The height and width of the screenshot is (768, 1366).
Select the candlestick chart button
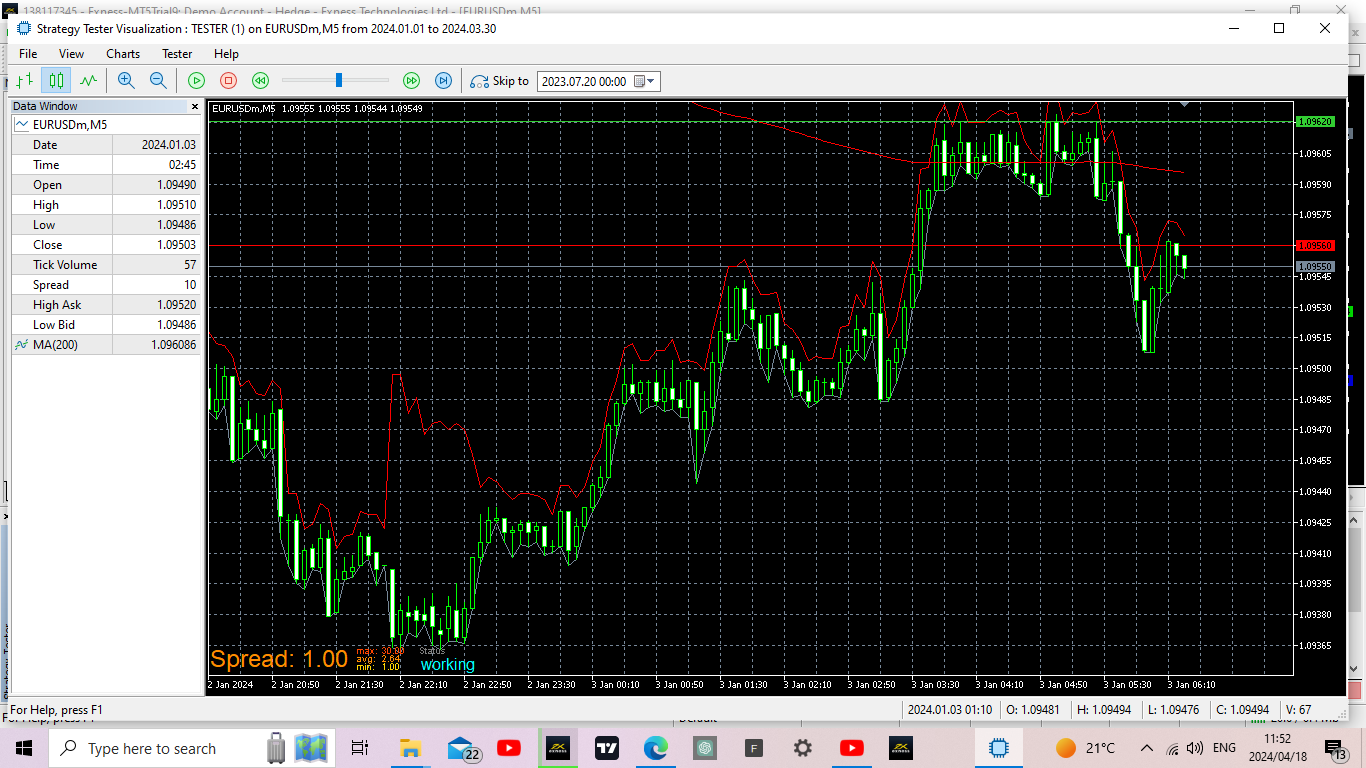[x=57, y=81]
